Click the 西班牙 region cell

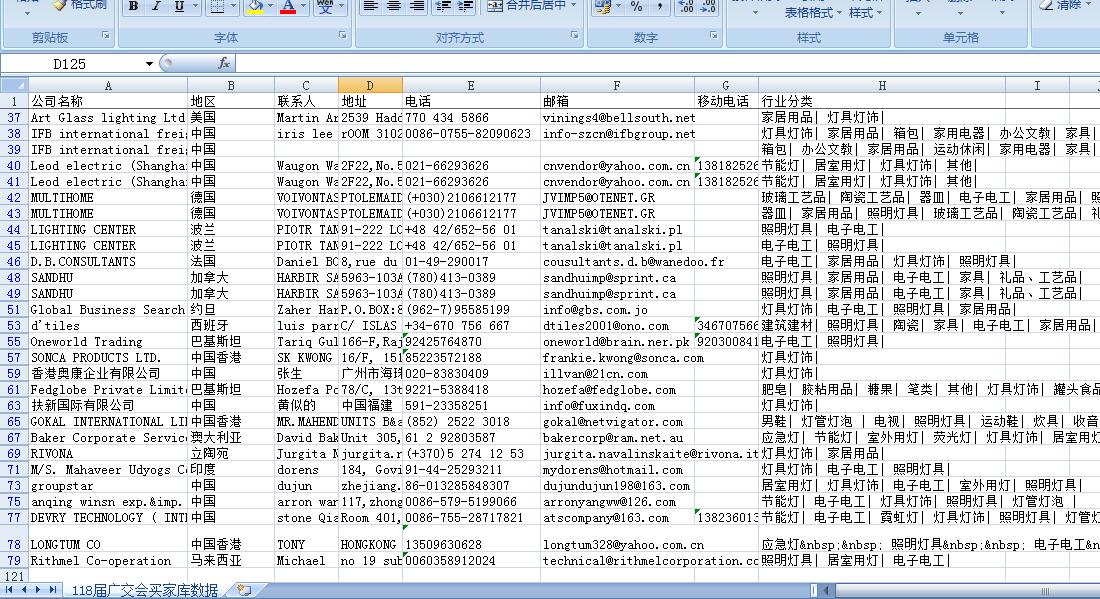tap(231, 325)
